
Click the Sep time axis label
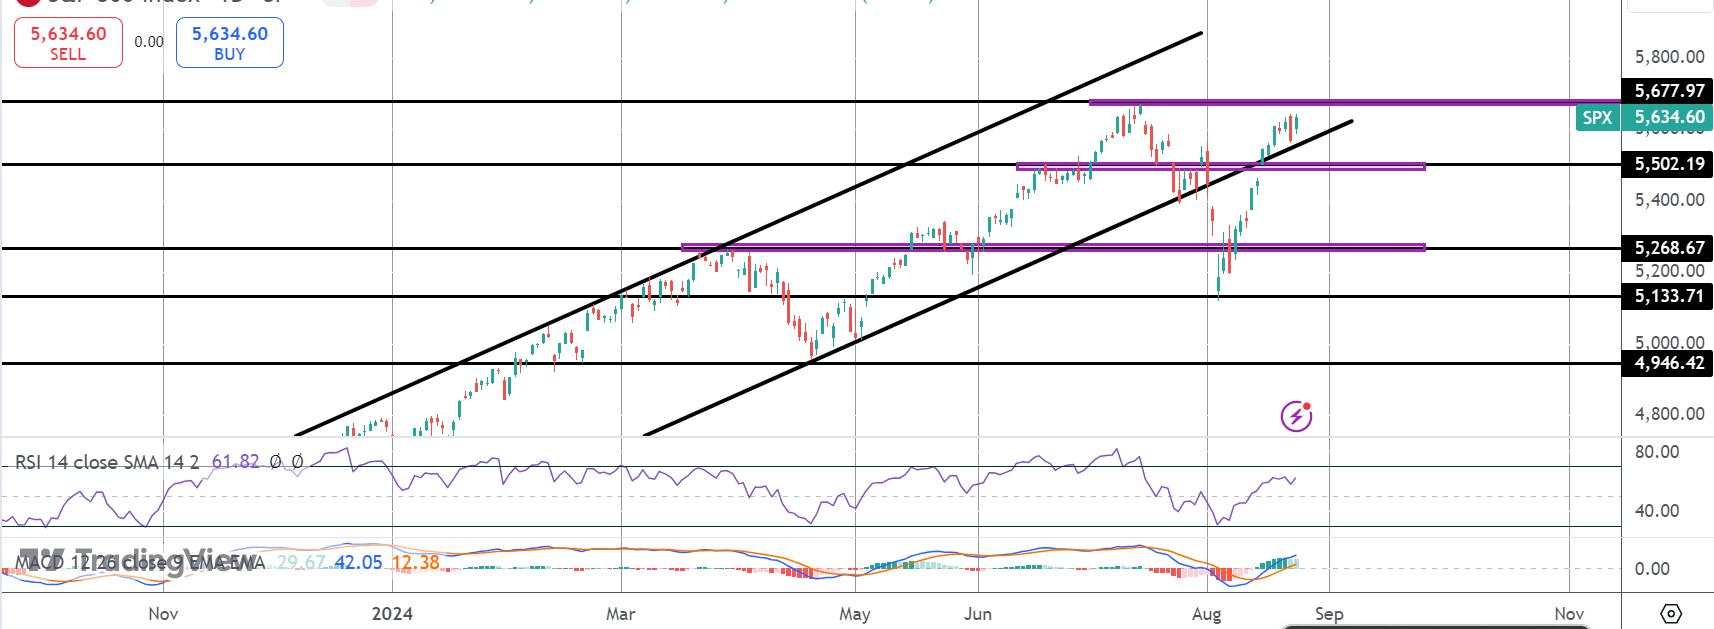1329,614
